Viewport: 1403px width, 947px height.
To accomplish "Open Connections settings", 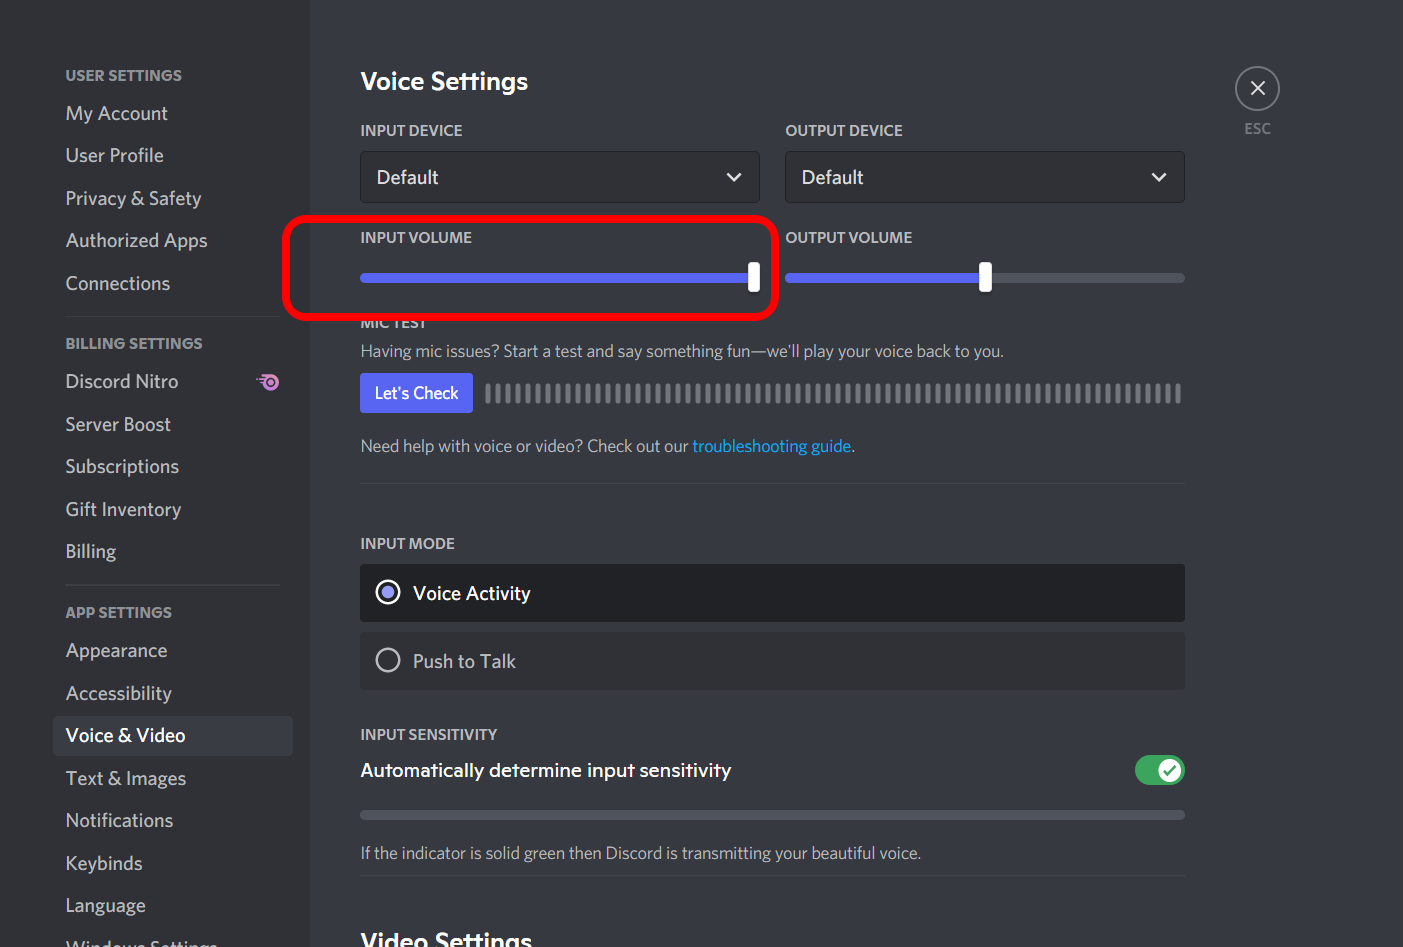I will point(118,284).
